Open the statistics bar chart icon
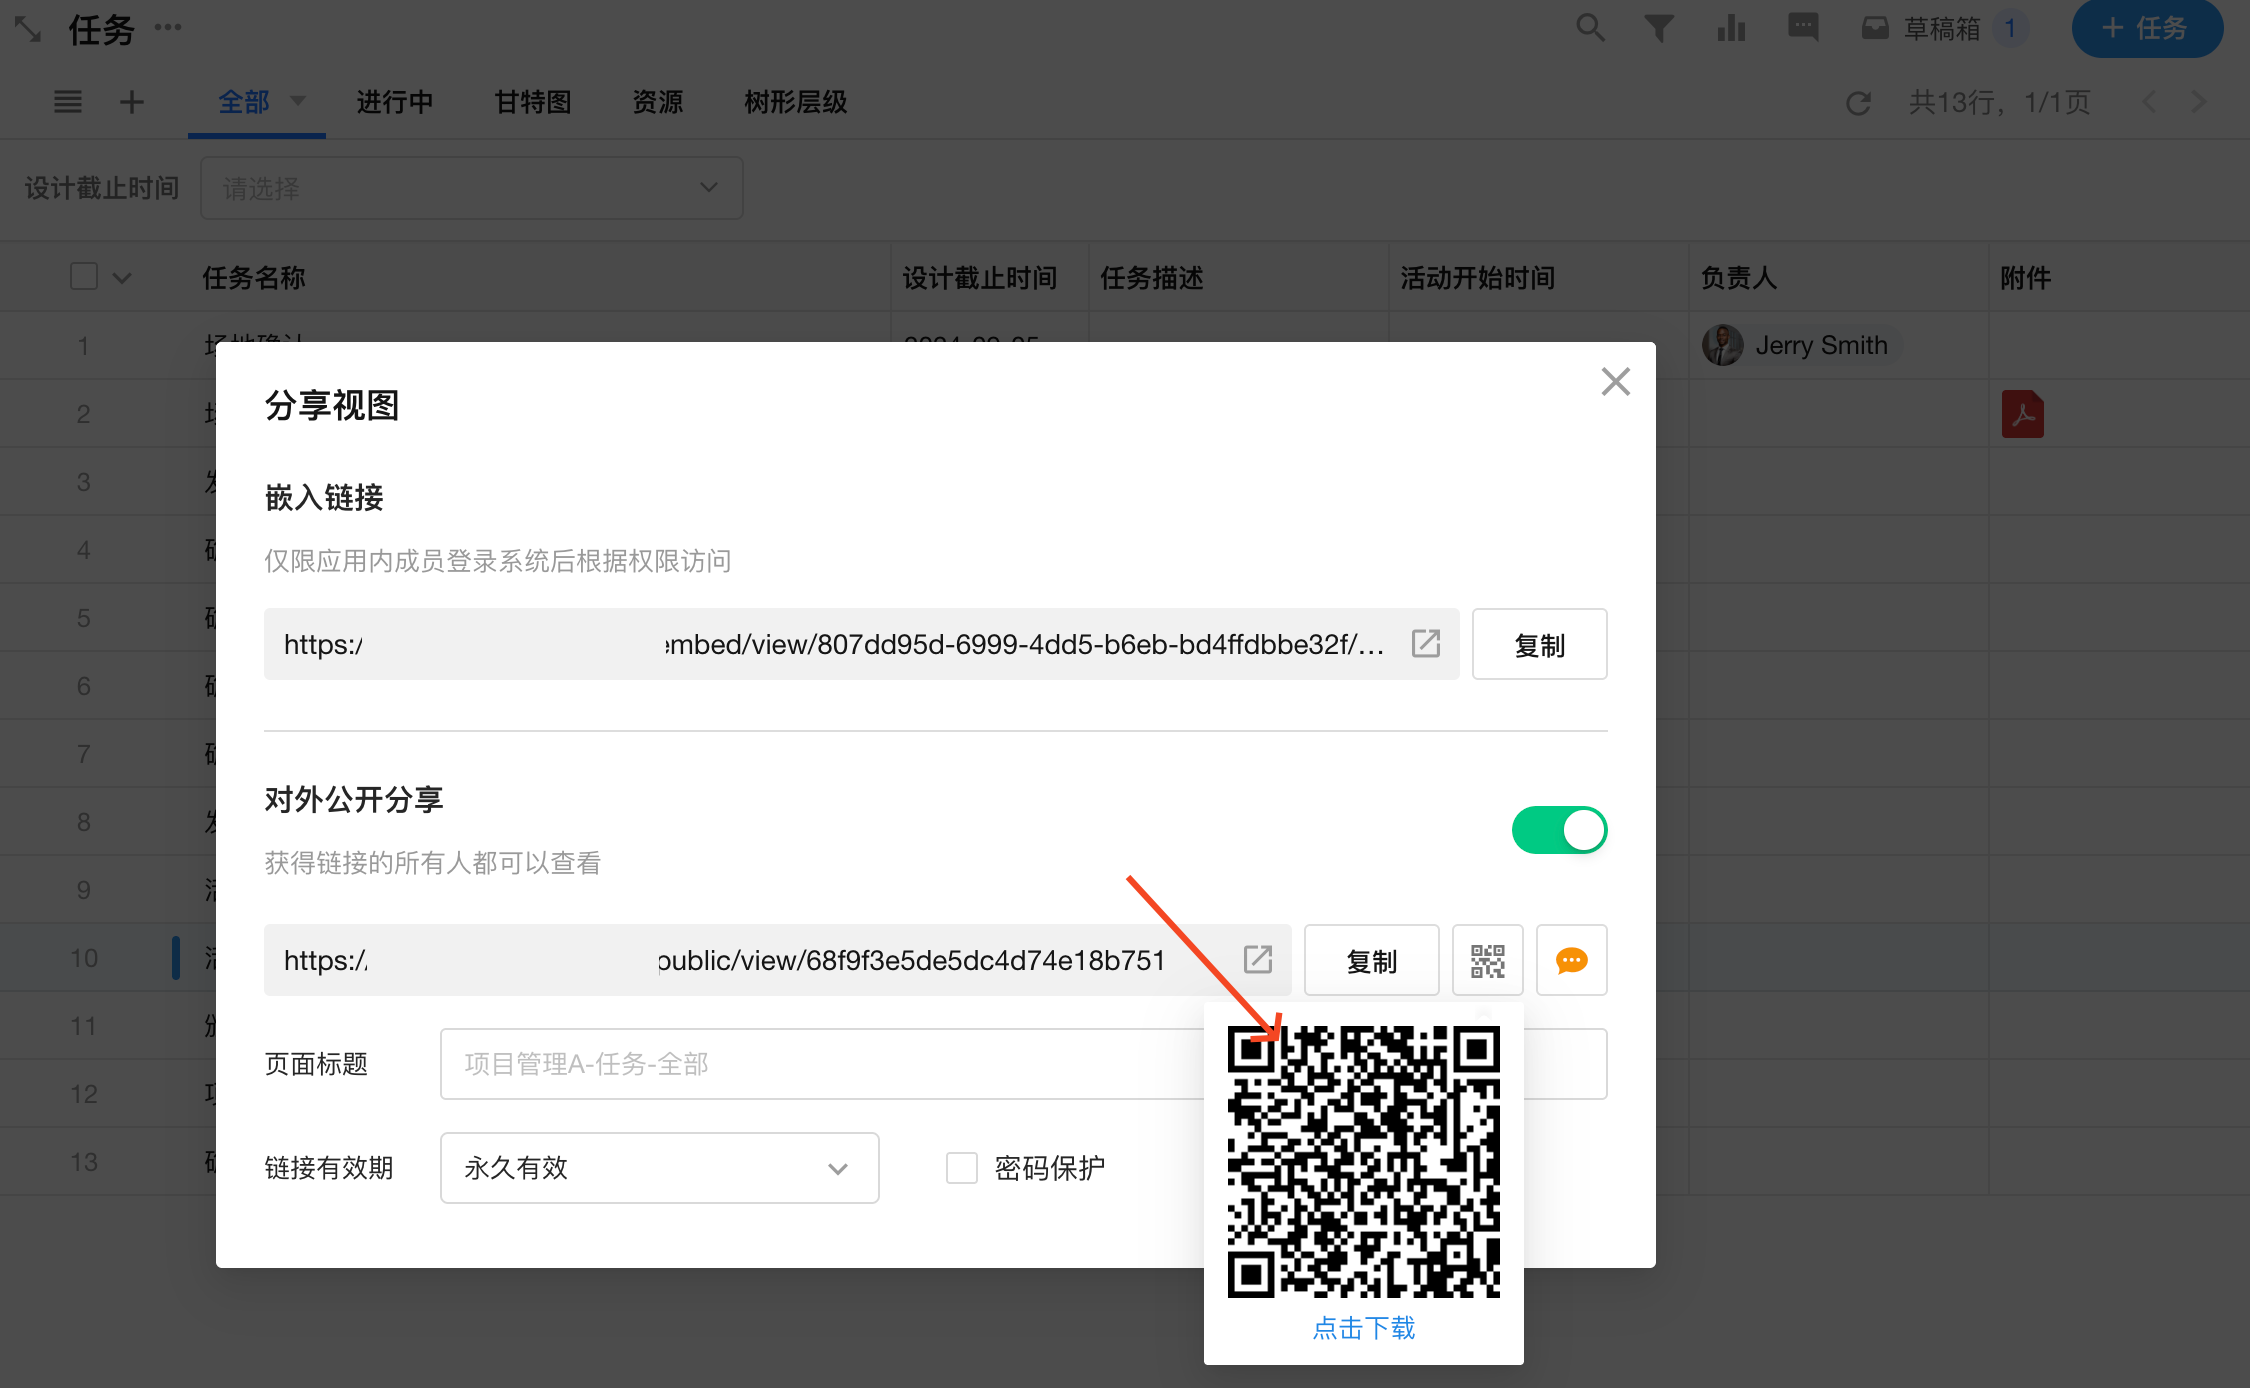This screenshot has width=2250, height=1388. coord(1731,28)
